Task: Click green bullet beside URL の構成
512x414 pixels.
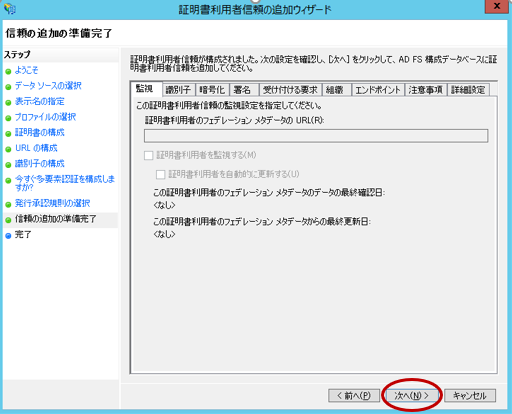Action: (8, 149)
